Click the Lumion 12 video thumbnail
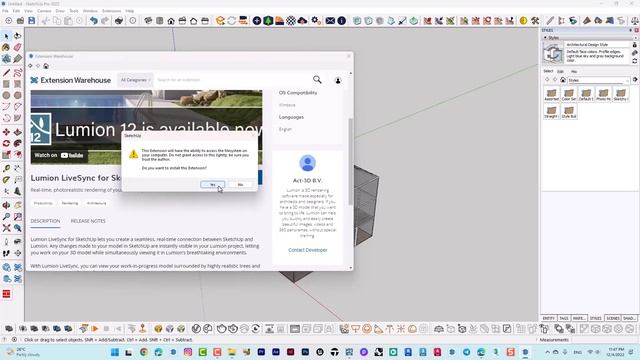640x360 pixels. tap(147, 127)
